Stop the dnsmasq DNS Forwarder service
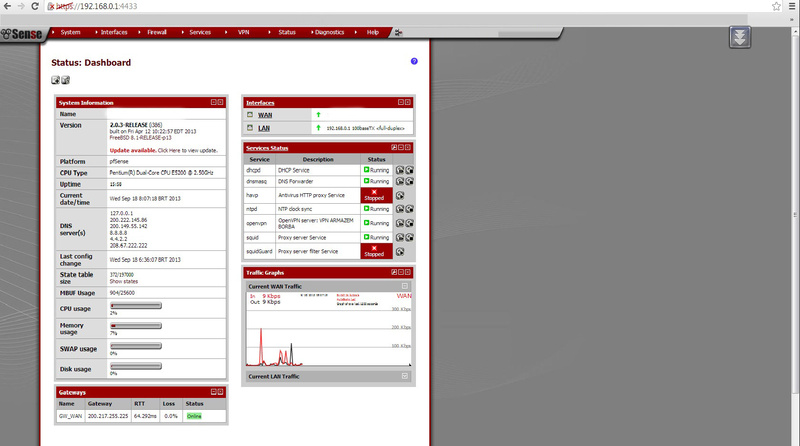 tap(409, 181)
